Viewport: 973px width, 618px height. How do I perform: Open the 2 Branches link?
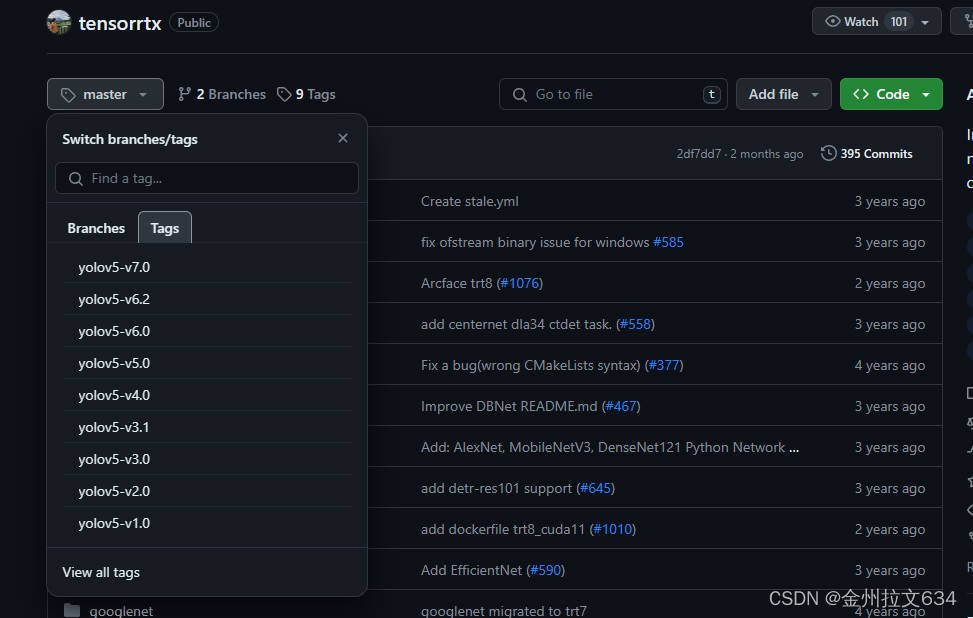[x=222, y=94]
